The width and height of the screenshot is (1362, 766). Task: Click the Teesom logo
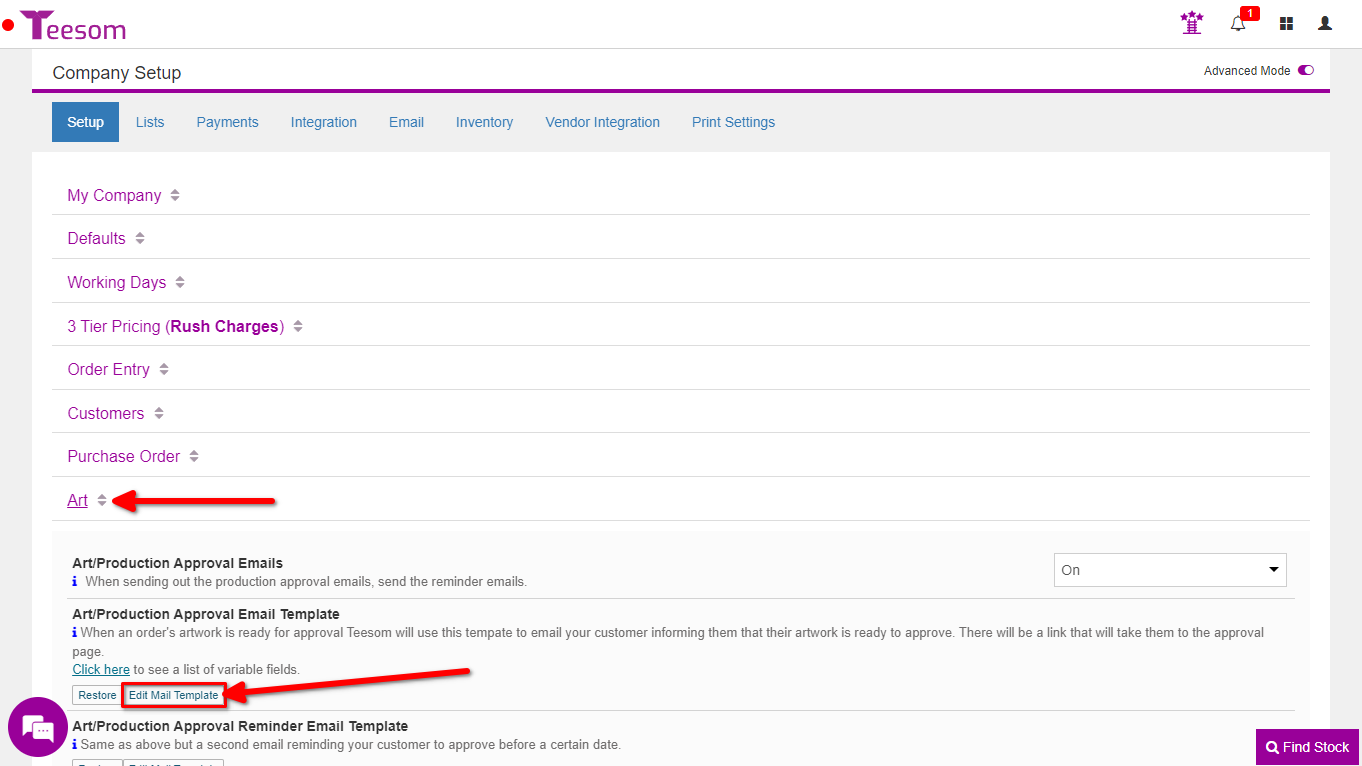[73, 25]
